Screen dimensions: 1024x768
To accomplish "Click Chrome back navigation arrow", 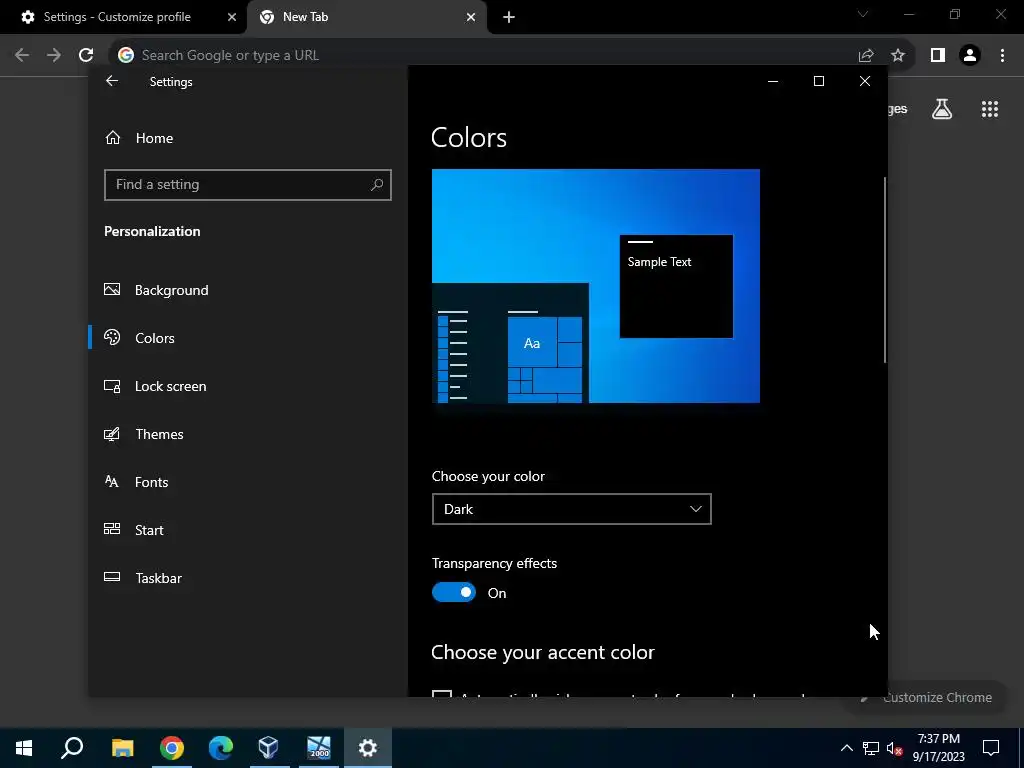I will [22, 55].
